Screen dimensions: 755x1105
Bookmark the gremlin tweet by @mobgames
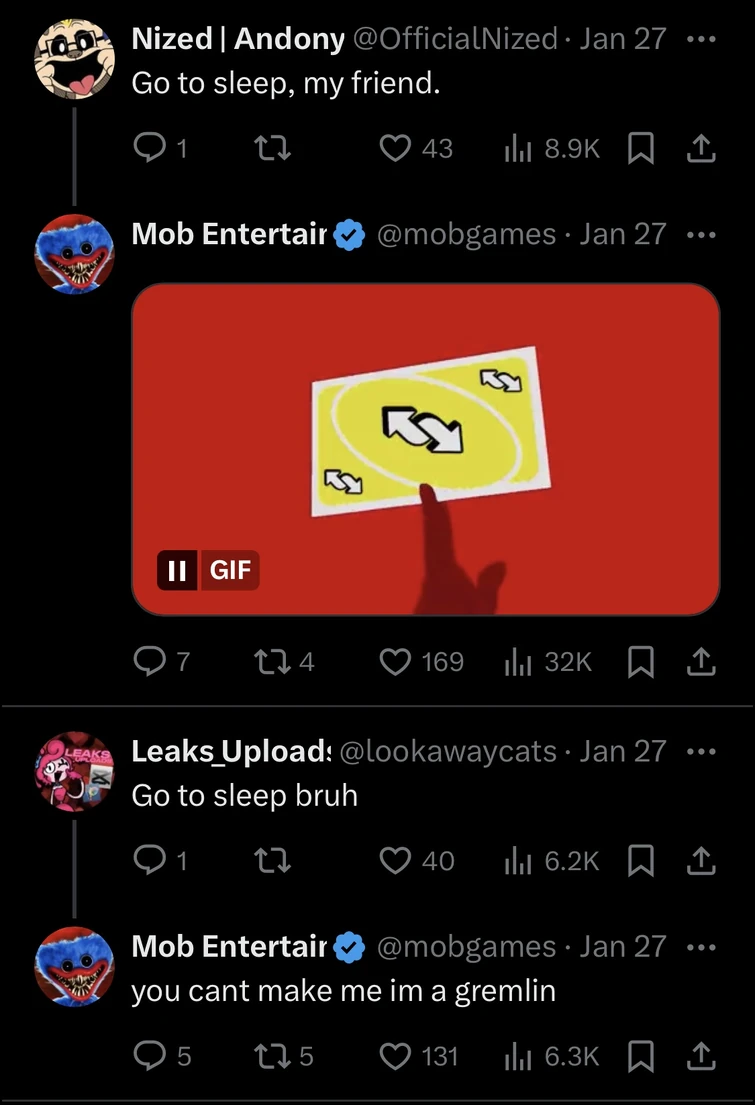coord(641,1056)
